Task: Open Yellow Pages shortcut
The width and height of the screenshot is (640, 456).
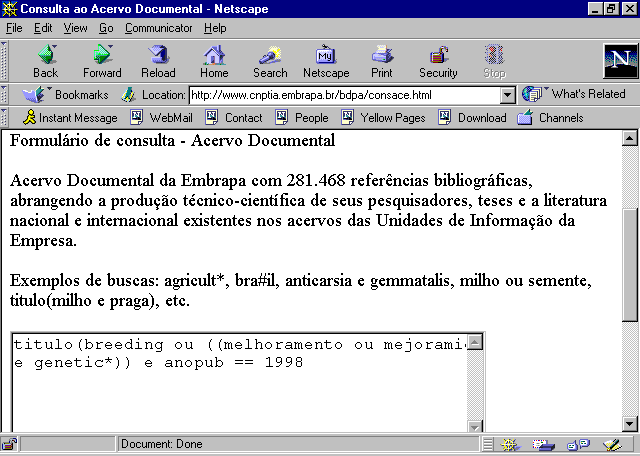Action: tap(383, 118)
